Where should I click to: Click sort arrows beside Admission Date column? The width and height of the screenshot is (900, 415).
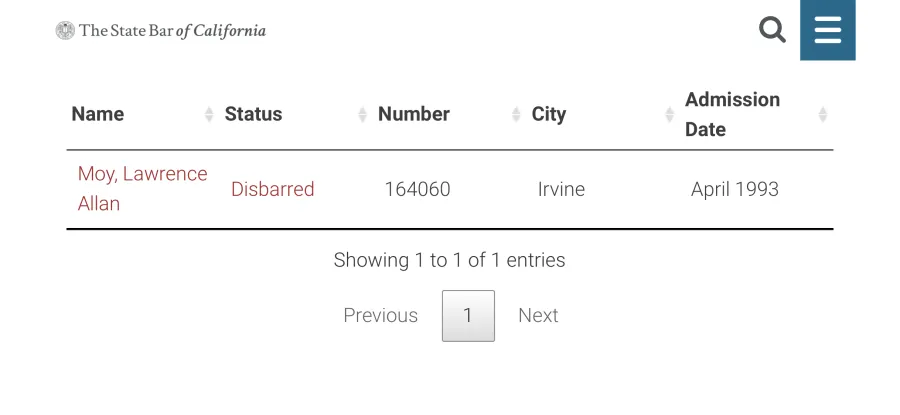click(x=823, y=115)
